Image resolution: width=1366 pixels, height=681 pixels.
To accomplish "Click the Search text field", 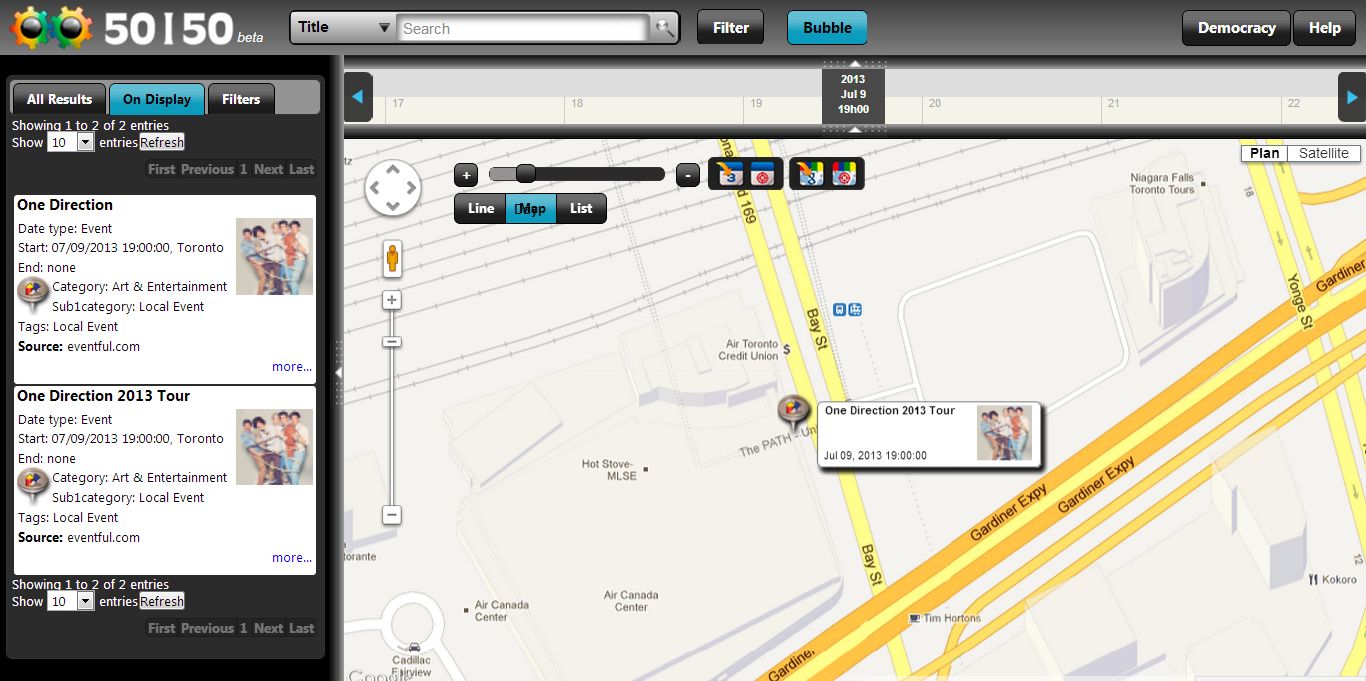I will (x=523, y=28).
